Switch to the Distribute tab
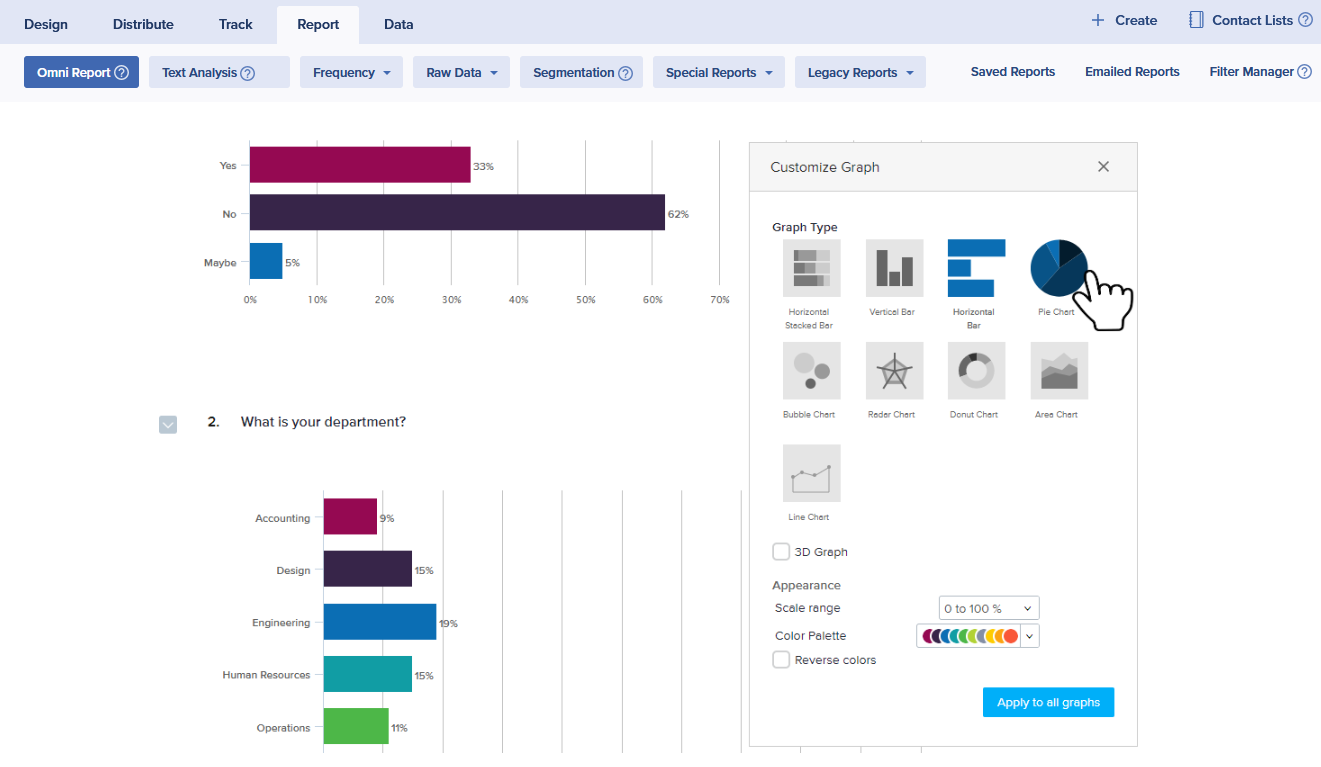The width and height of the screenshot is (1321, 767). tap(143, 24)
